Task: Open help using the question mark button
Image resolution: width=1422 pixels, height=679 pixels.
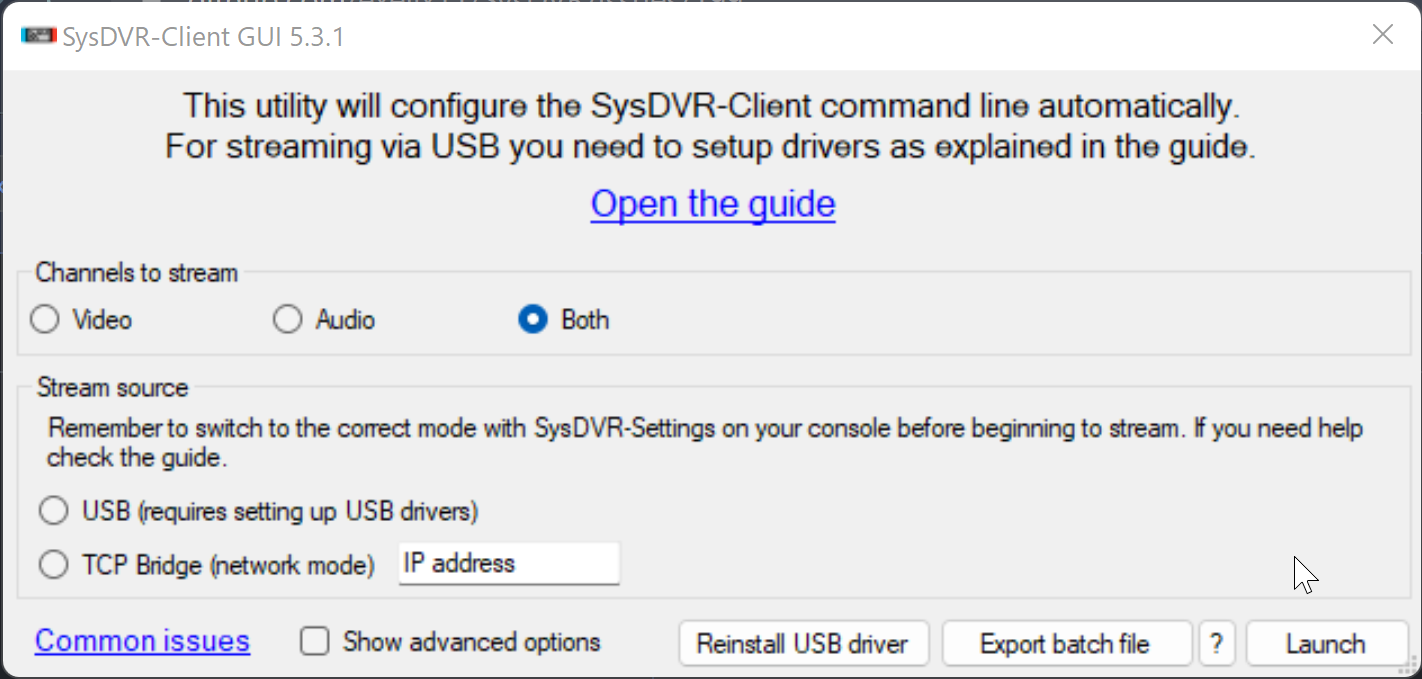Action: click(x=1217, y=643)
